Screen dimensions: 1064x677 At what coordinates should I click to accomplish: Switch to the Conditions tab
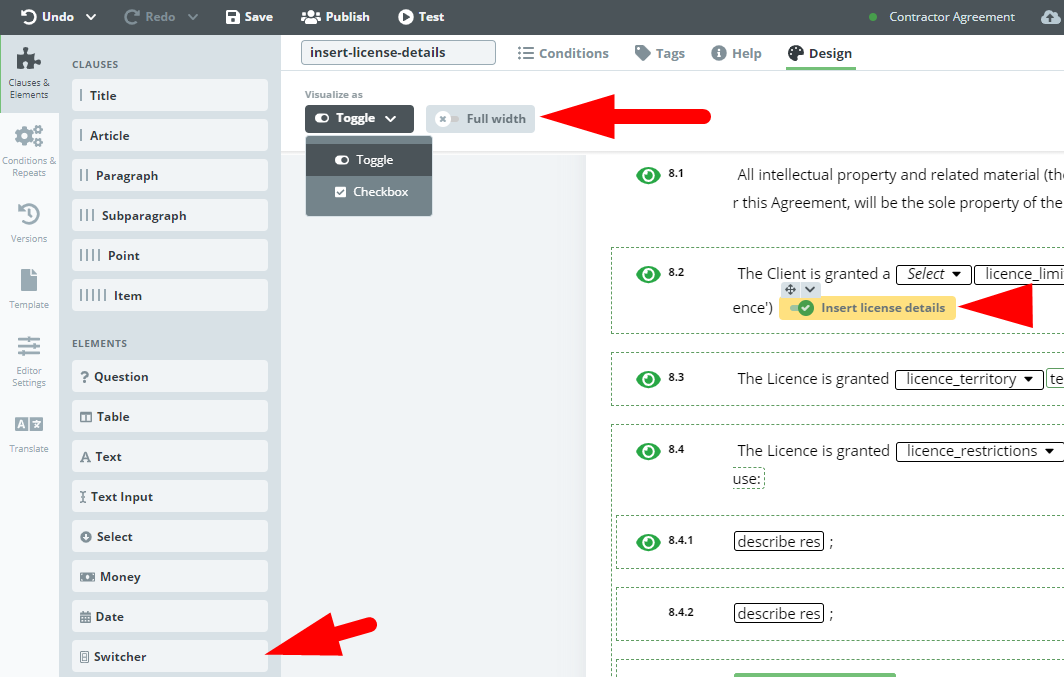click(563, 53)
